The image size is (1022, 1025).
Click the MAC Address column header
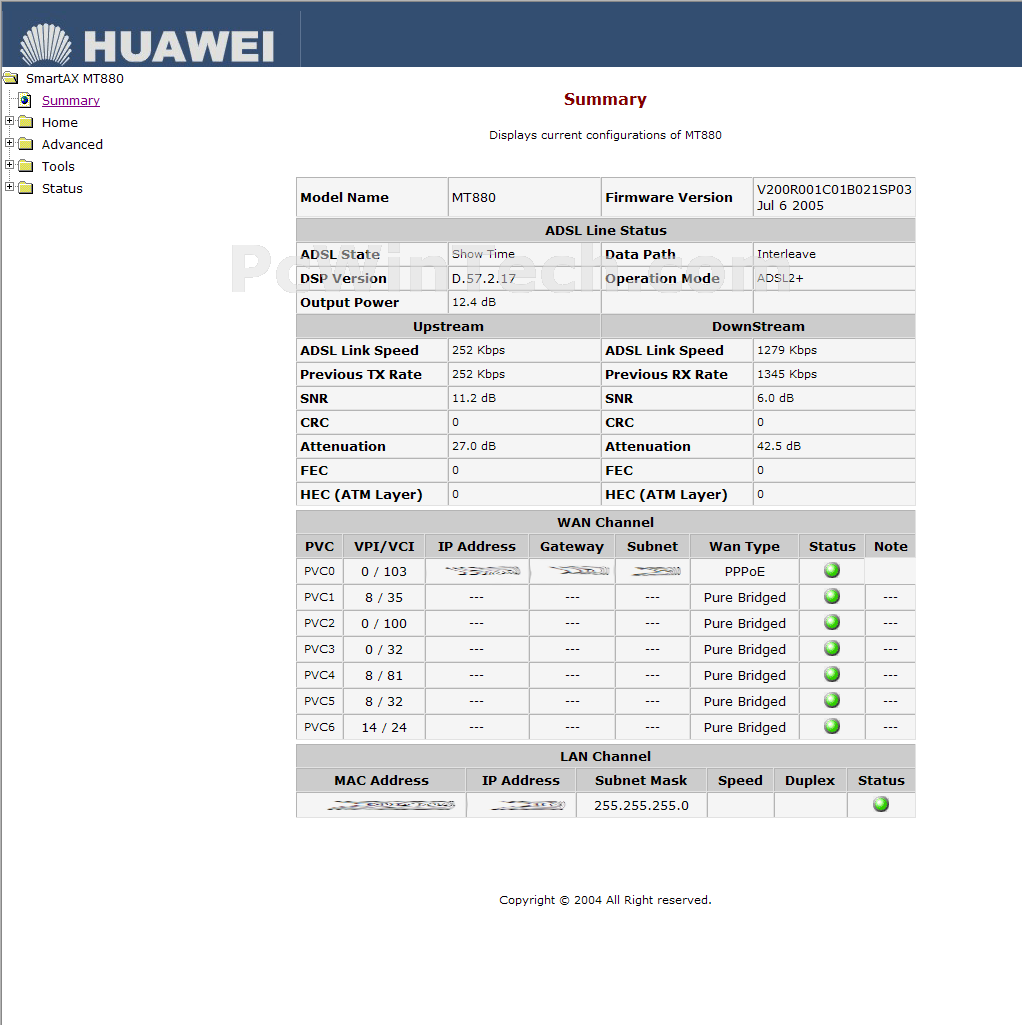pos(381,781)
